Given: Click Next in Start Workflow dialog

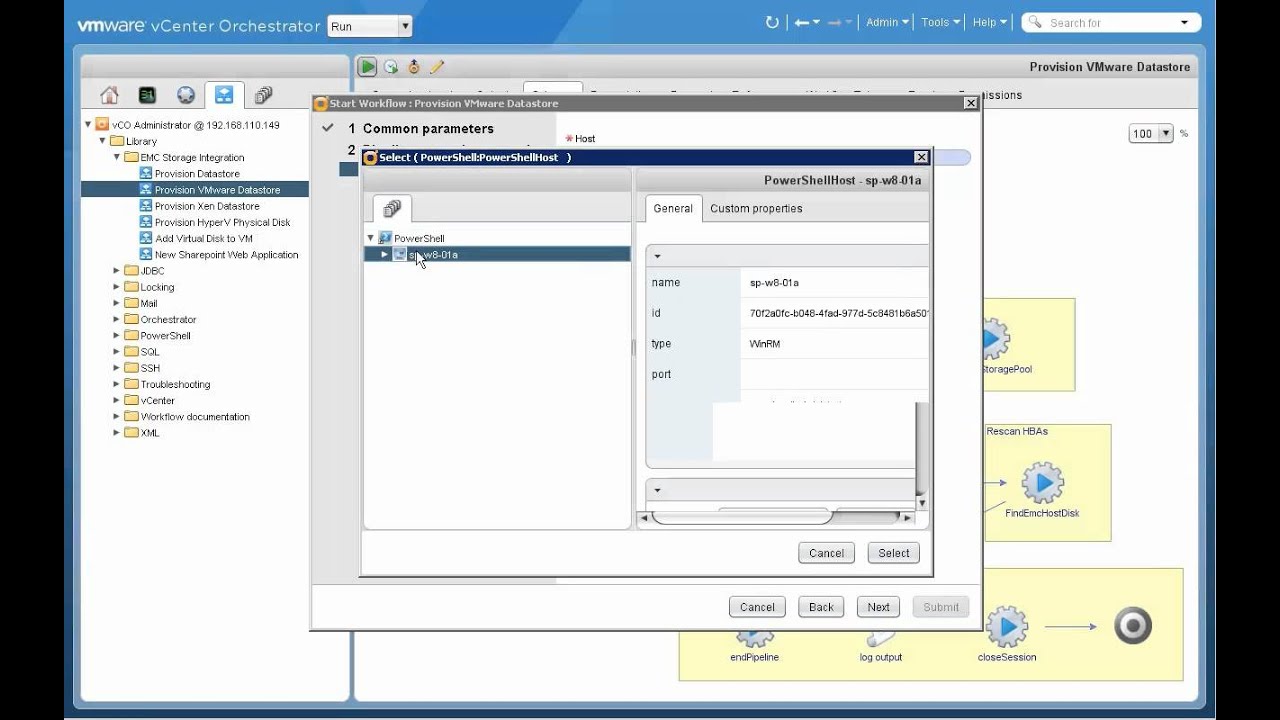Looking at the screenshot, I should [x=878, y=607].
